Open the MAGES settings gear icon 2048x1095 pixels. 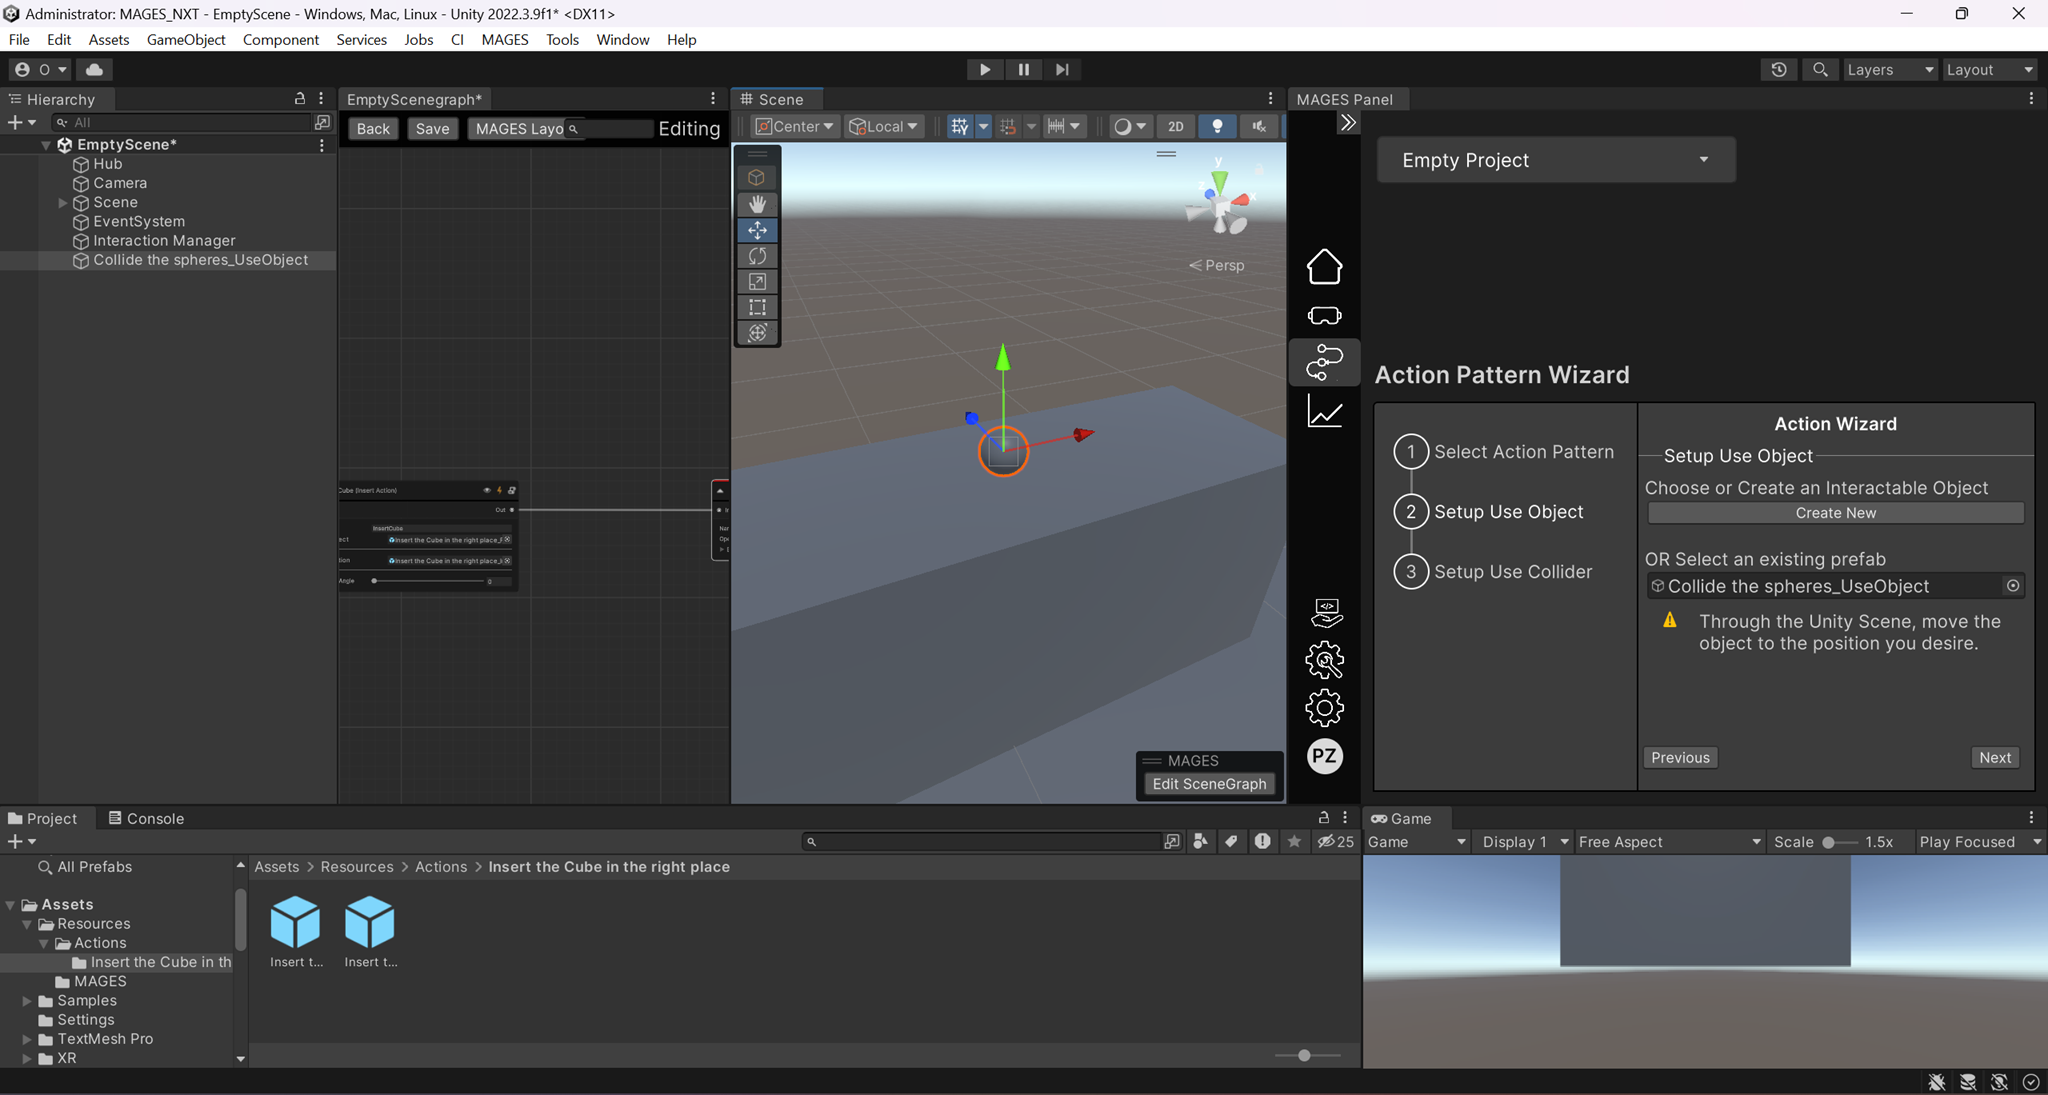1324,708
